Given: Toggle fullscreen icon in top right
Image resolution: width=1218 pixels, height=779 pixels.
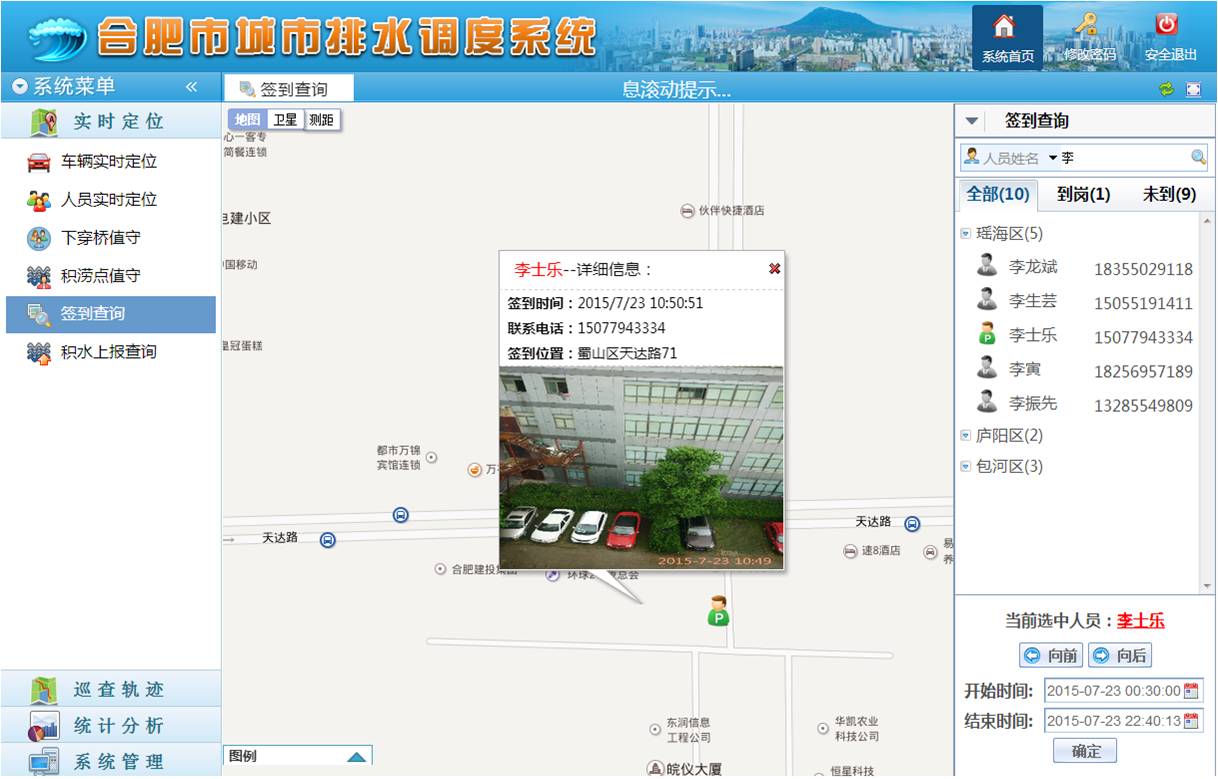Looking at the screenshot, I should click(x=1193, y=89).
